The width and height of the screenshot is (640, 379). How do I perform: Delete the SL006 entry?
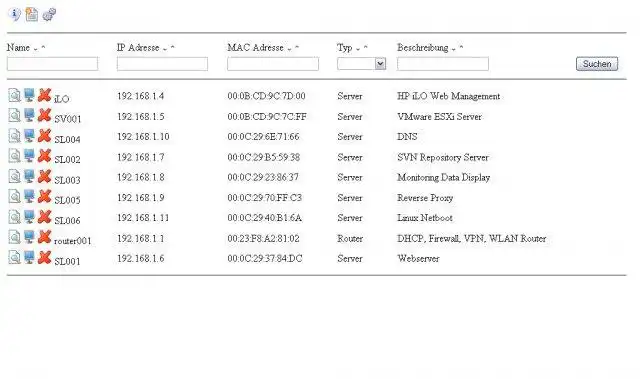(44, 217)
